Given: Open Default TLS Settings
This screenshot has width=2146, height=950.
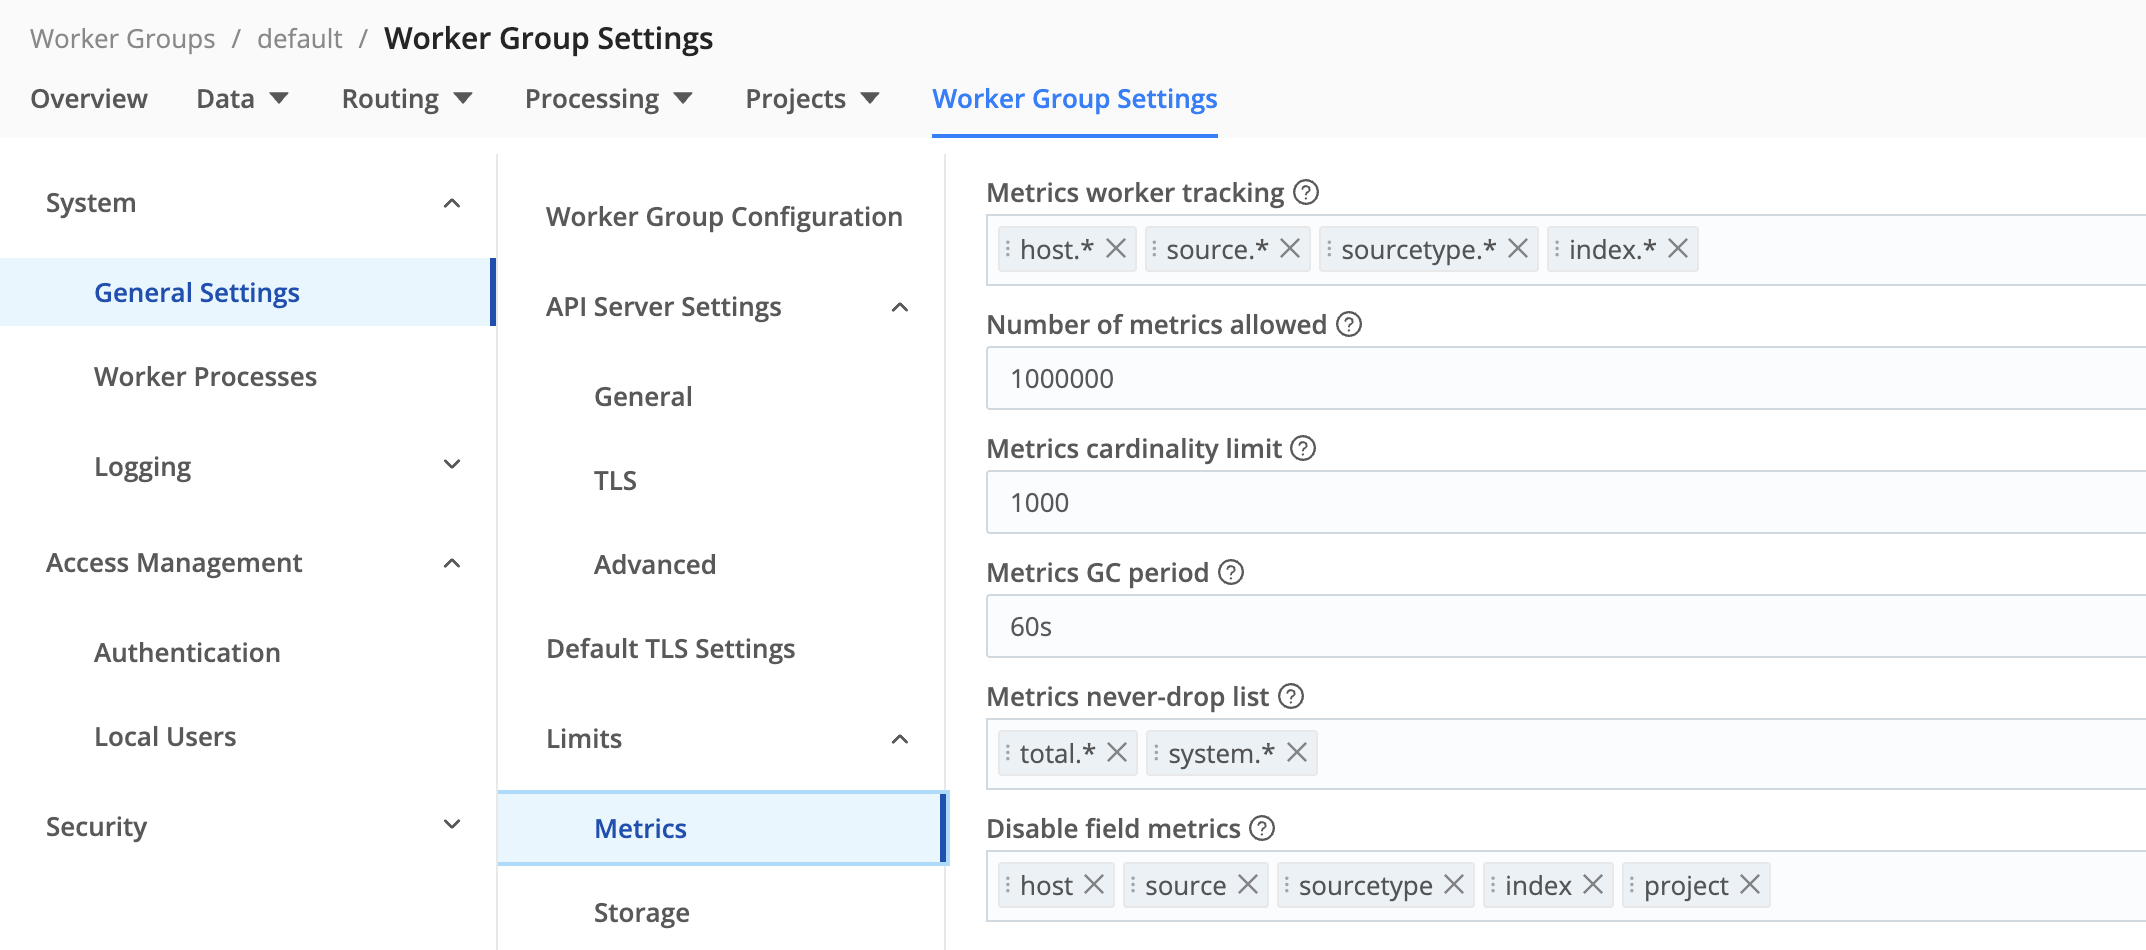Looking at the screenshot, I should 670,648.
